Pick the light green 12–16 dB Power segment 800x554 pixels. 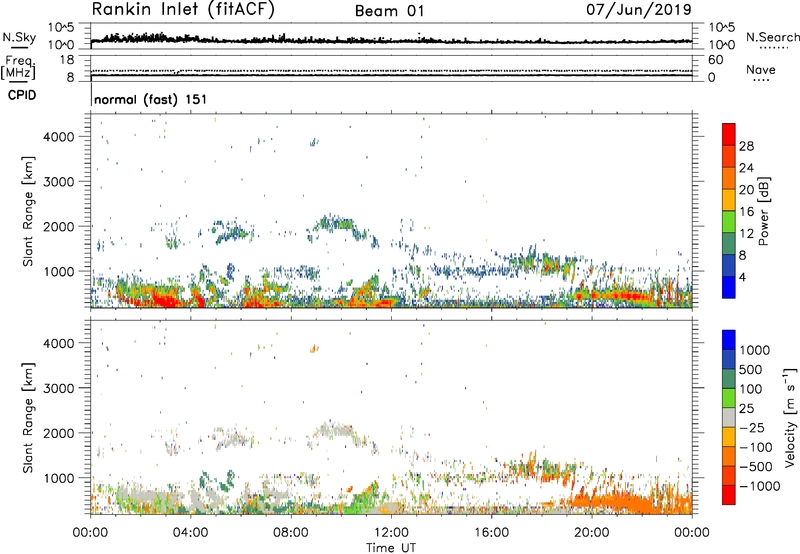pyautogui.click(x=729, y=221)
